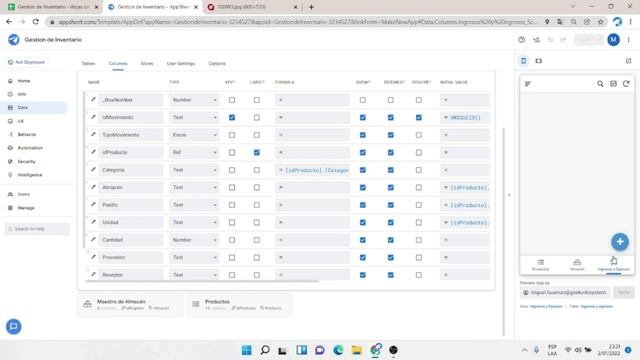
Task: Open the Options tab
Action: click(217, 64)
